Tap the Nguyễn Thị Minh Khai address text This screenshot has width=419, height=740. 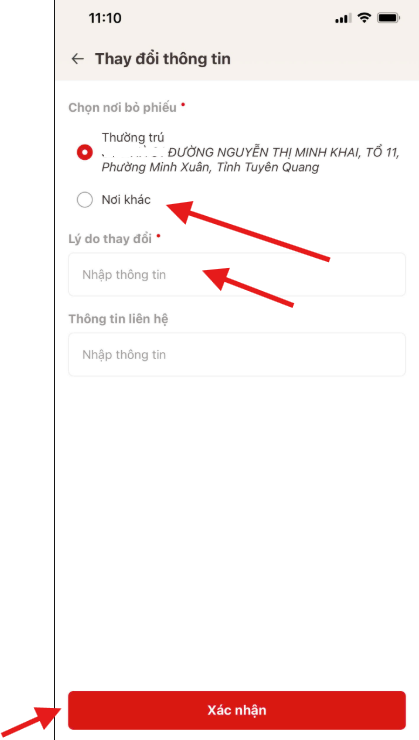pos(251,160)
